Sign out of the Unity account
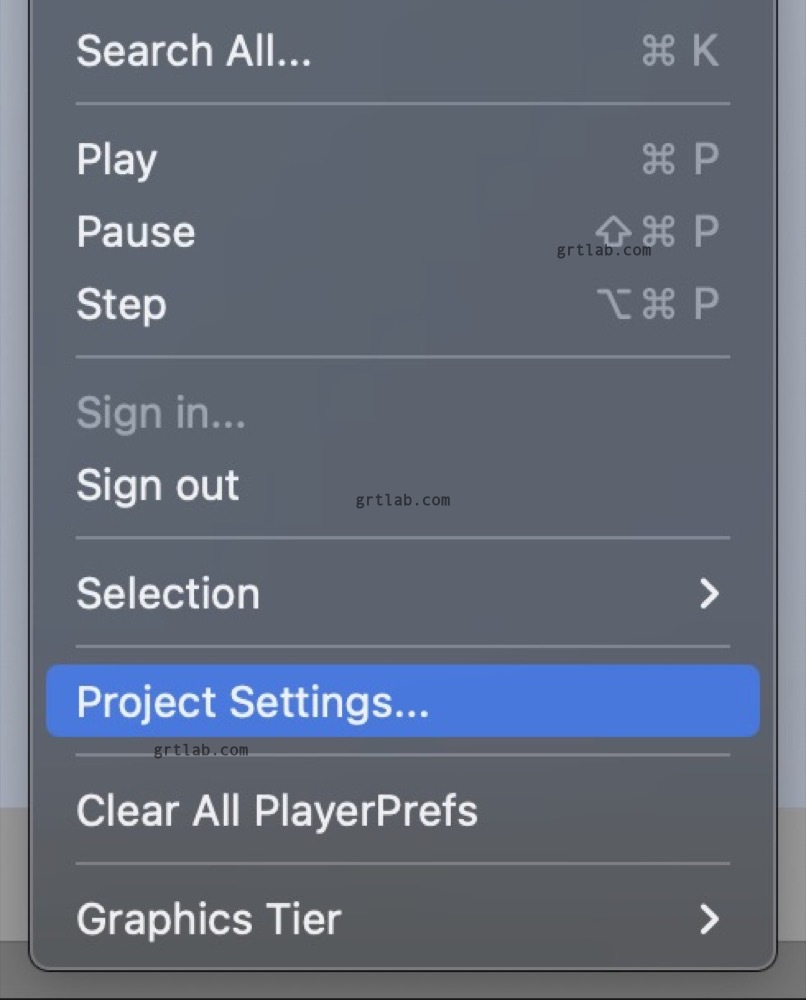Screen dimensions: 806x1000 click(x=157, y=485)
